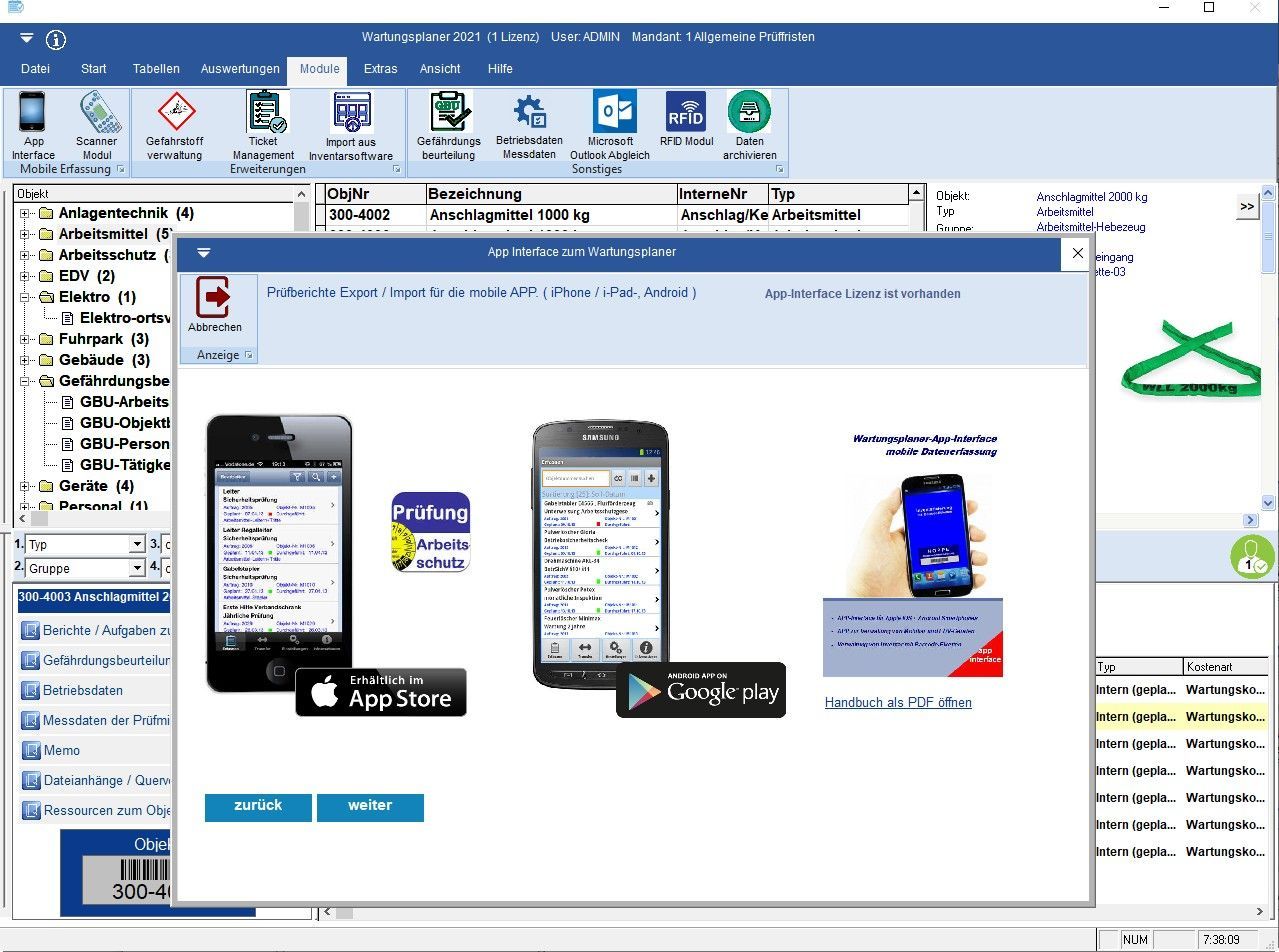Collapse the Elektro tree folder
The width and height of the screenshot is (1279, 952).
tap(25, 297)
